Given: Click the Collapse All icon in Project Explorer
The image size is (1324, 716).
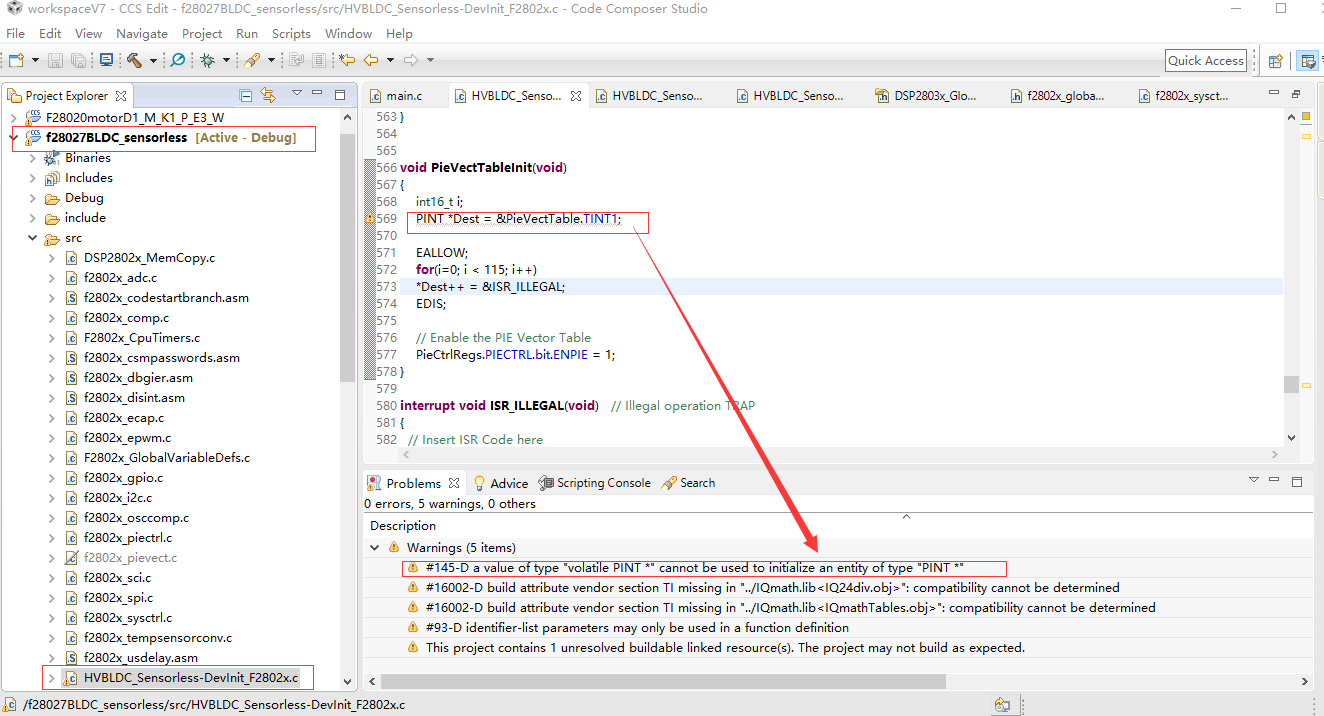Looking at the screenshot, I should coord(246,95).
